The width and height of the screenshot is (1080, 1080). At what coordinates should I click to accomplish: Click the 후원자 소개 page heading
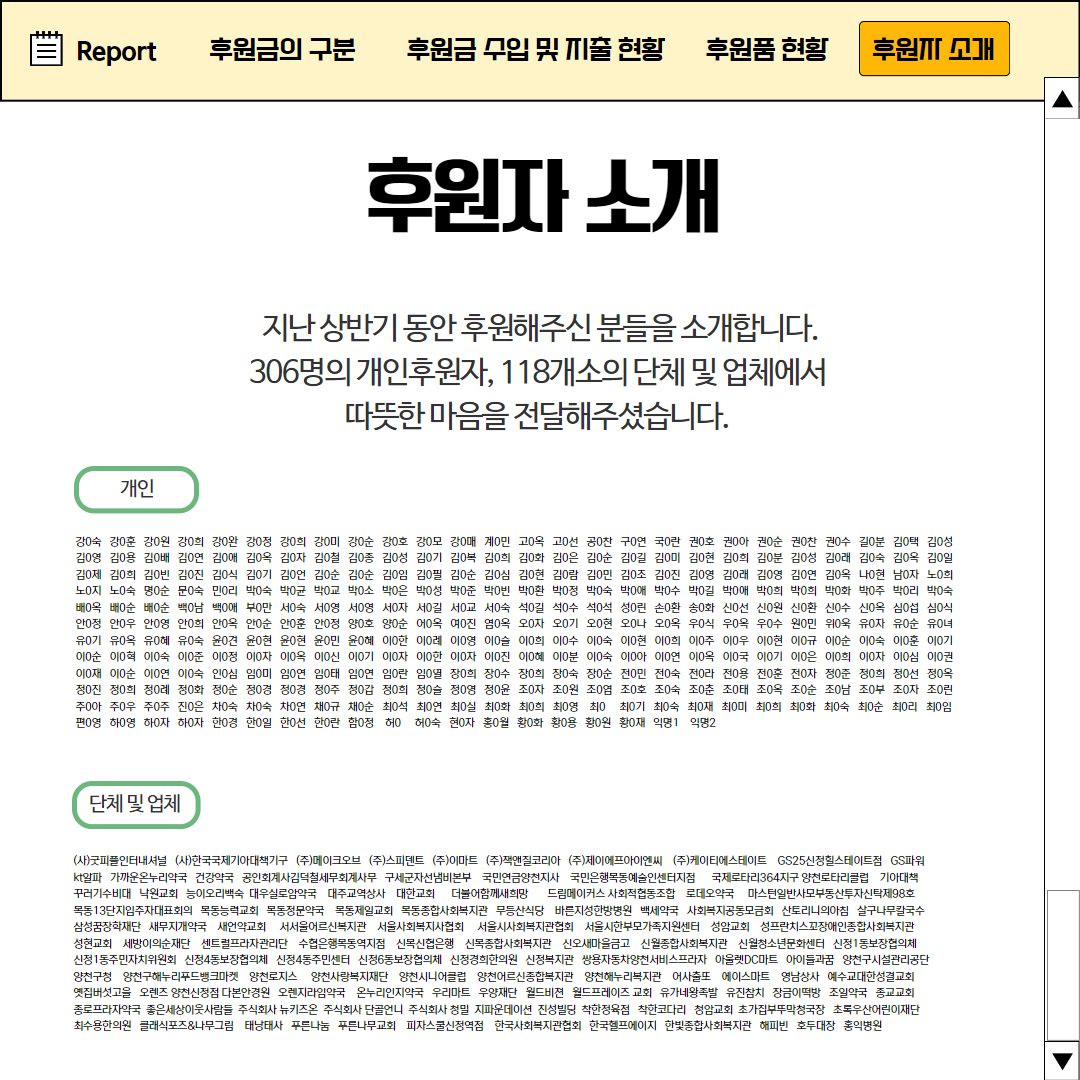click(x=543, y=196)
